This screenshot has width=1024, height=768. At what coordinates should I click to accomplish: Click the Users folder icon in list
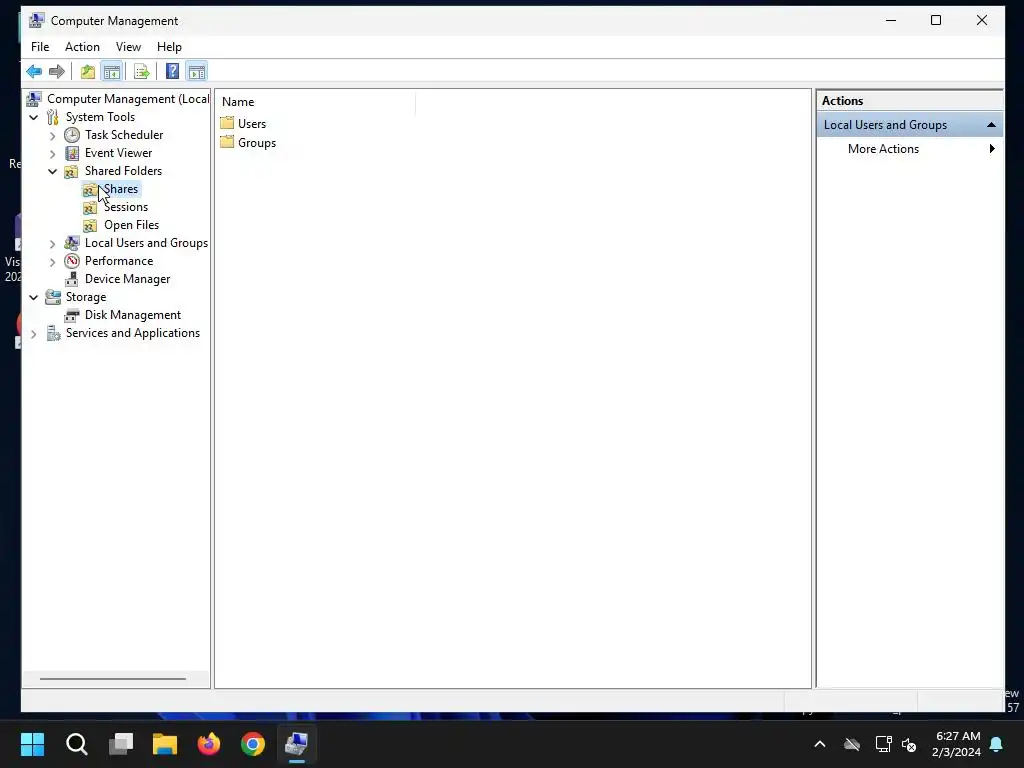[227, 123]
